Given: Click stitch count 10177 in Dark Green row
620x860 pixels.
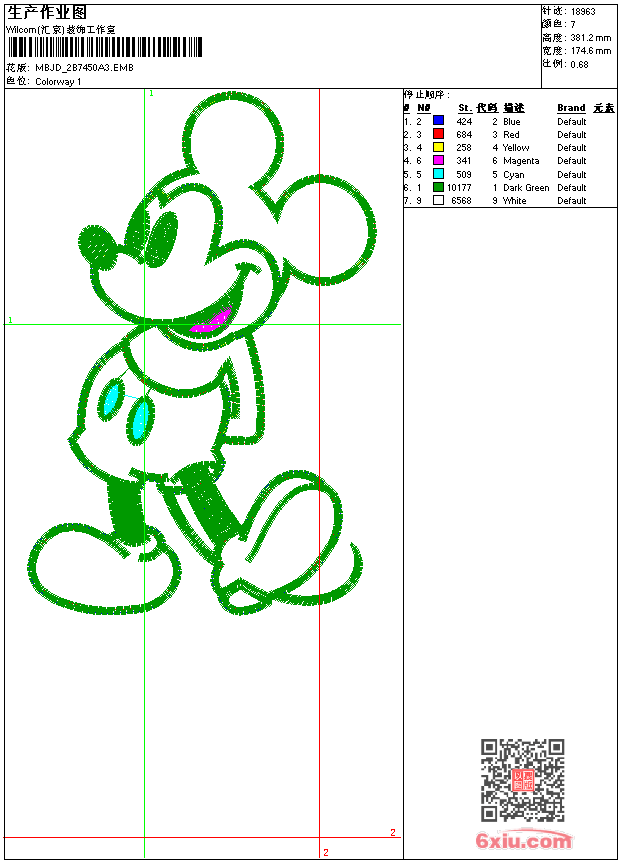Looking at the screenshot, I should click(459, 188).
